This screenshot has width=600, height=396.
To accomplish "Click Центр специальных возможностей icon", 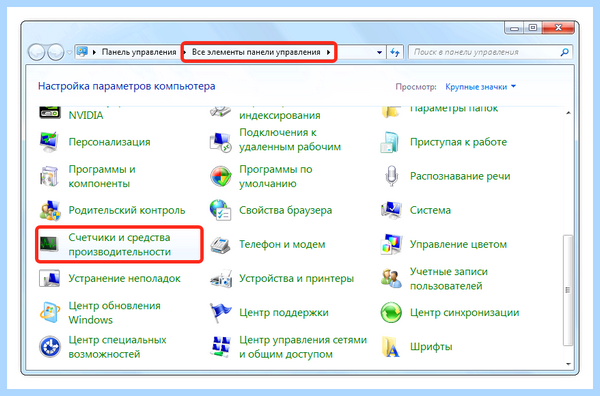I will (50, 347).
